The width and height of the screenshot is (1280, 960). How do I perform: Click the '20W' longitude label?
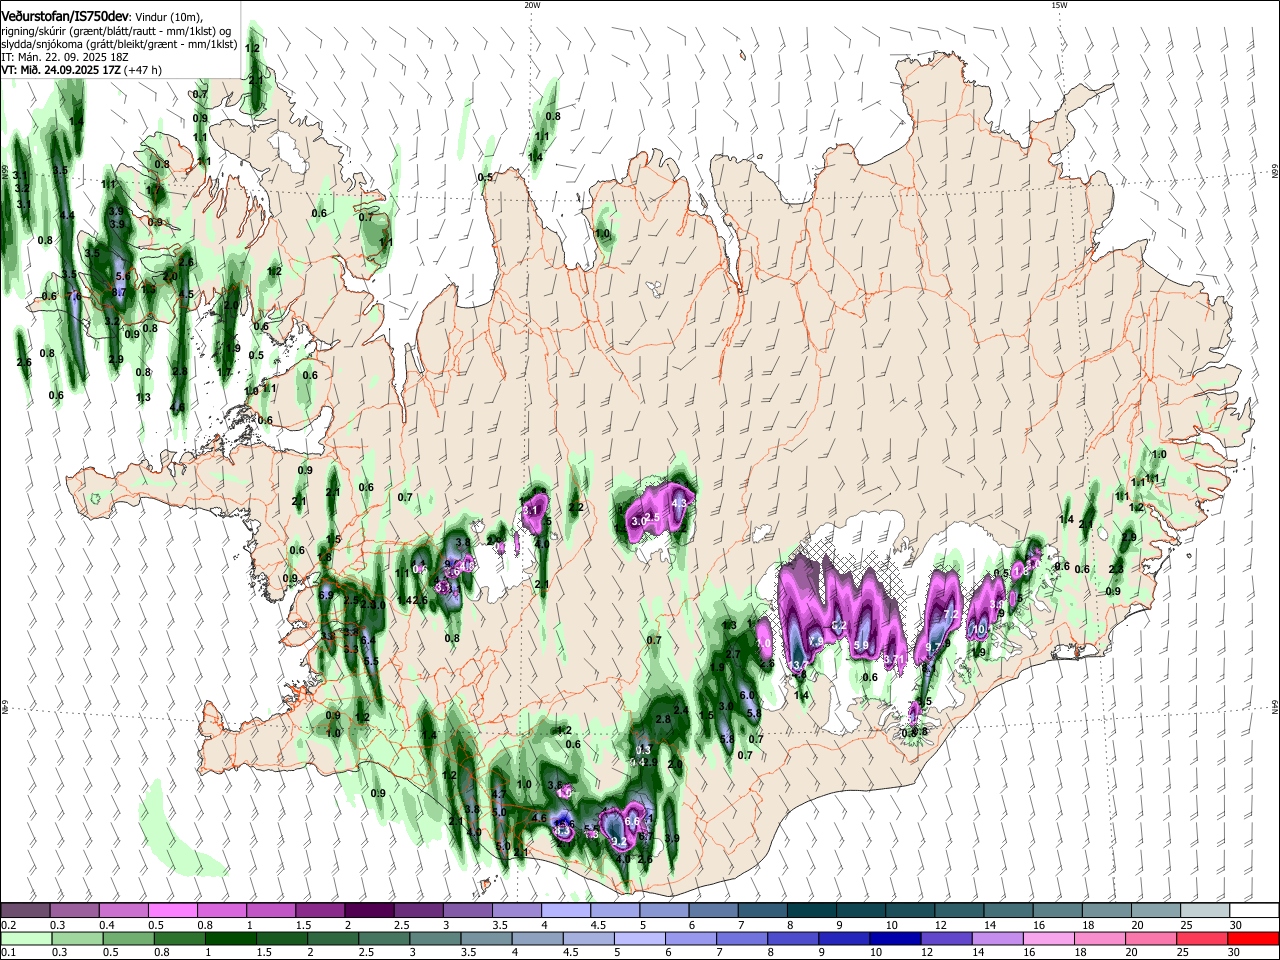pyautogui.click(x=532, y=5)
